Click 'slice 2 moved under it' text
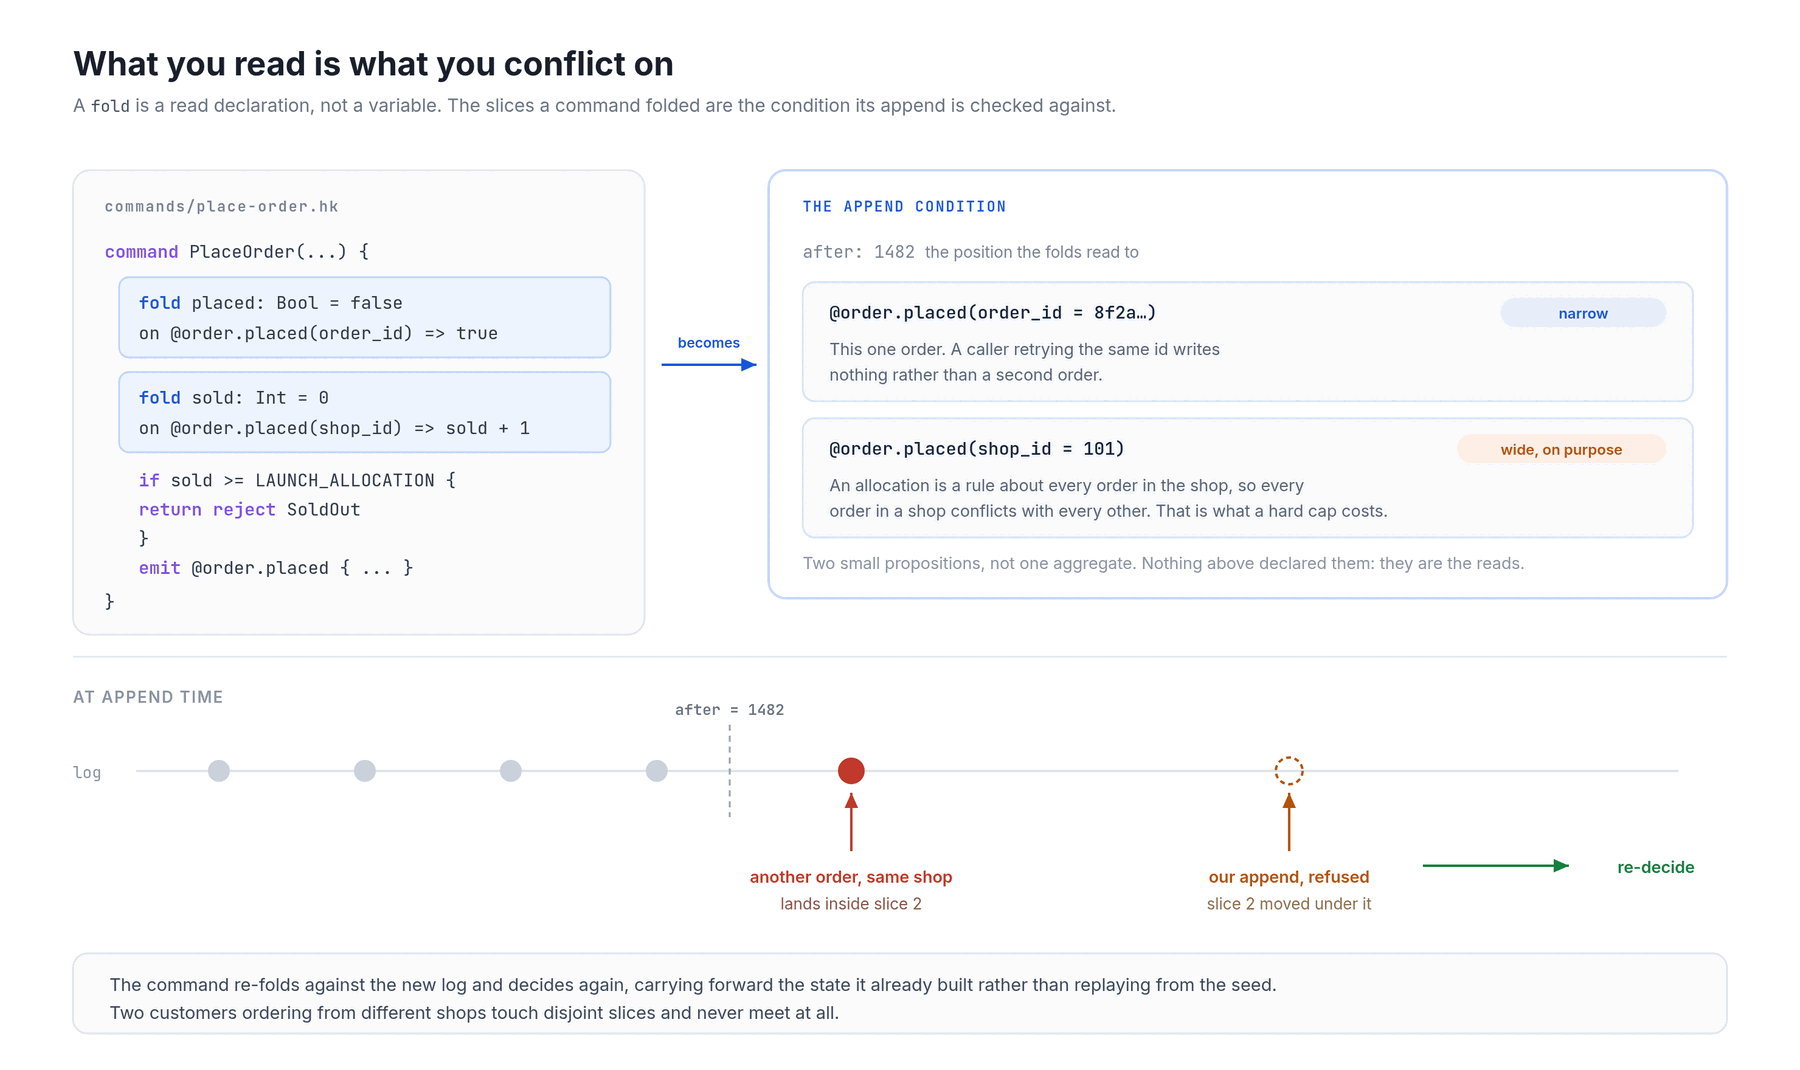Screen dimensions: 1800x1070 click(1289, 904)
